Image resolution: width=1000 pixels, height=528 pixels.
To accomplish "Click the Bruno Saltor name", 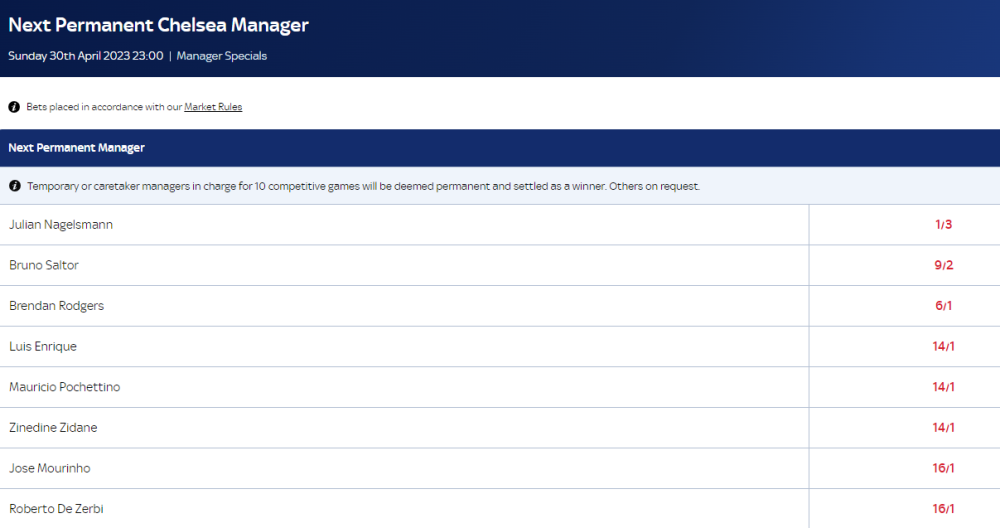I will [44, 265].
